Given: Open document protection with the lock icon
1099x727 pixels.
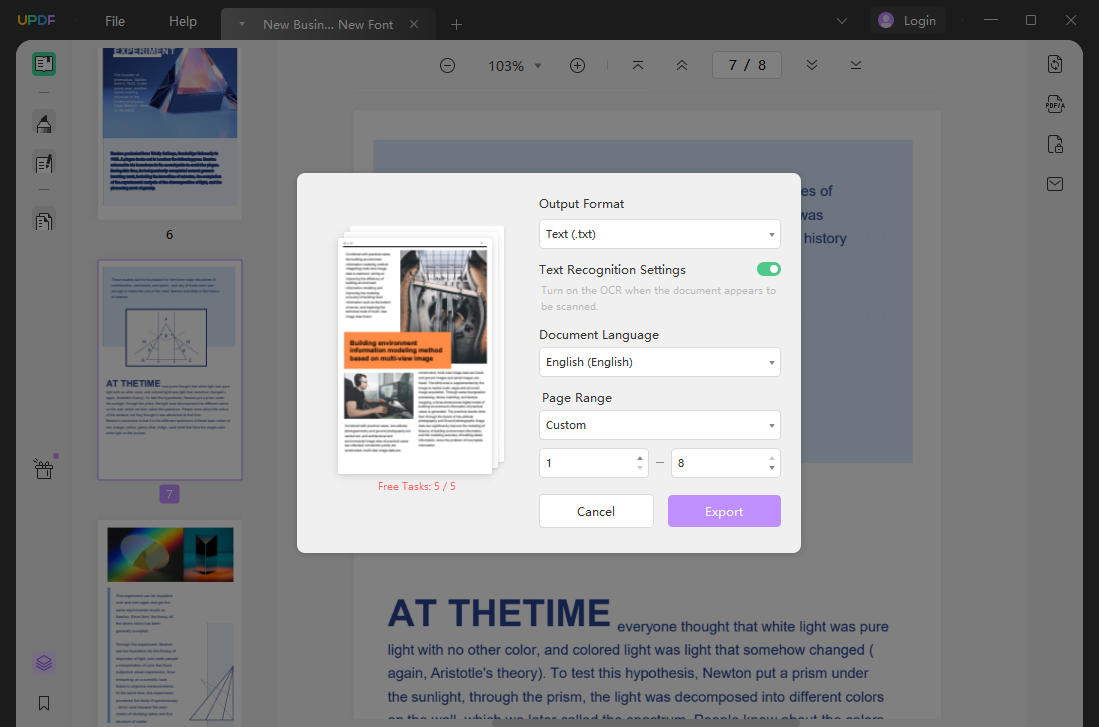Looking at the screenshot, I should point(1055,144).
